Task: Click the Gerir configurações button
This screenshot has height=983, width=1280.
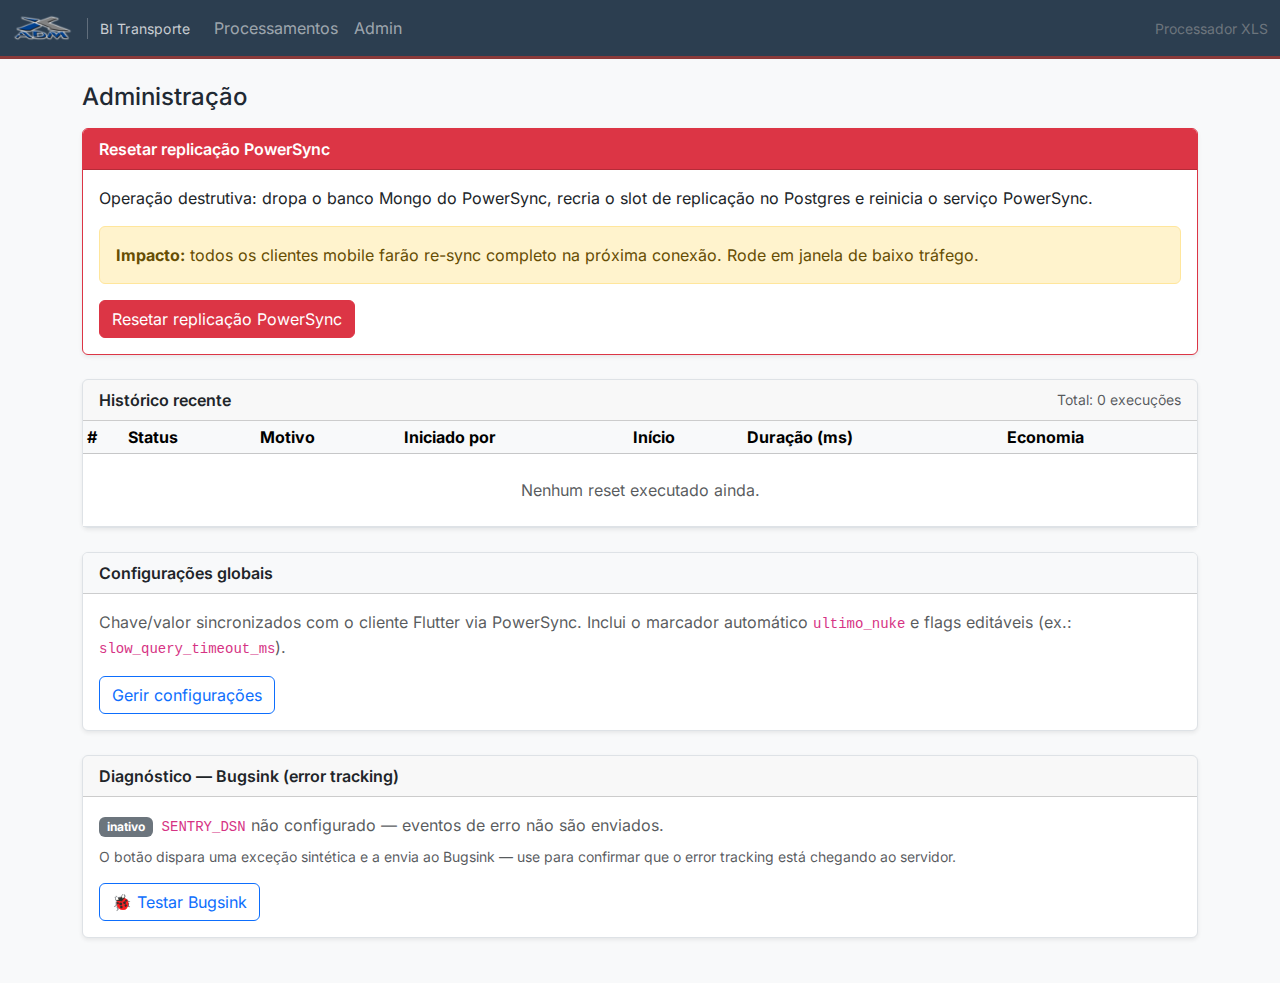Action: click(187, 695)
